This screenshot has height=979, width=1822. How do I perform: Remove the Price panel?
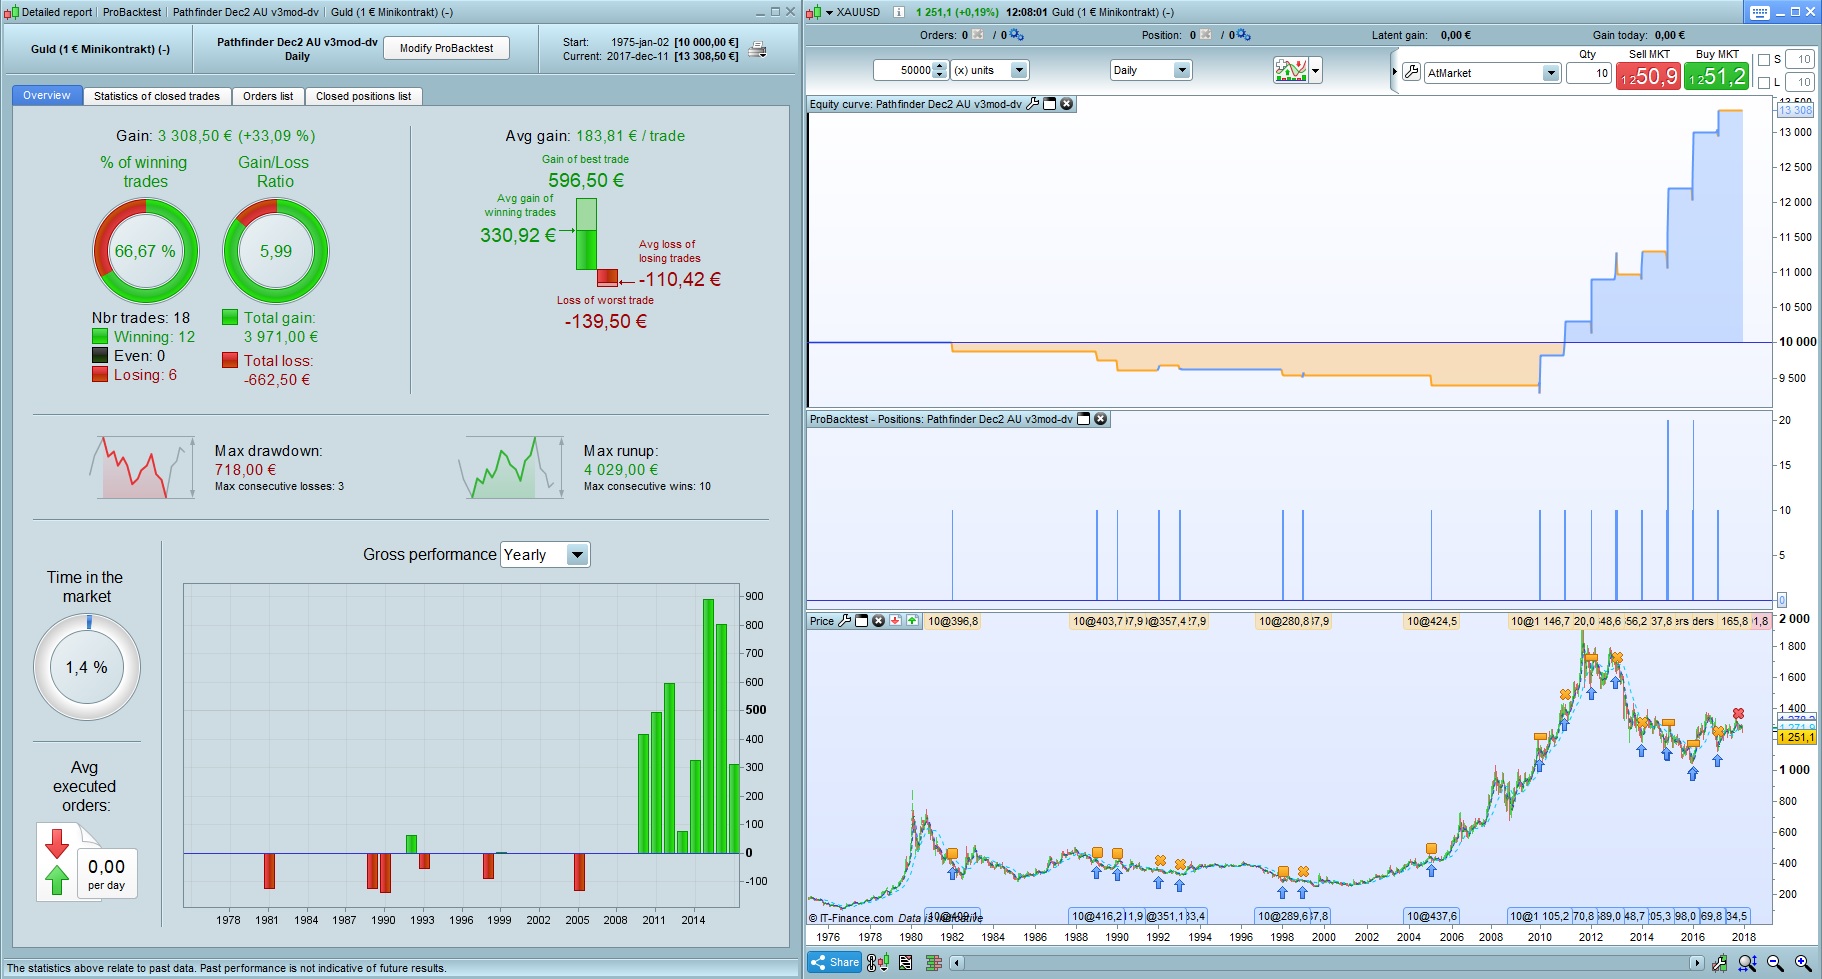tap(878, 621)
